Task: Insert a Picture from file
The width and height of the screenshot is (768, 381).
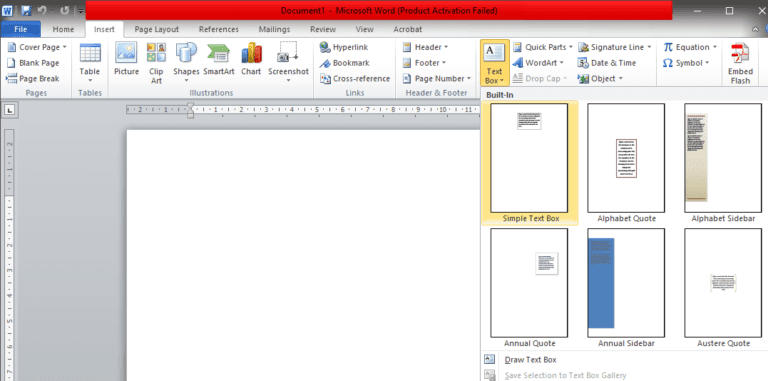Action: 126,59
